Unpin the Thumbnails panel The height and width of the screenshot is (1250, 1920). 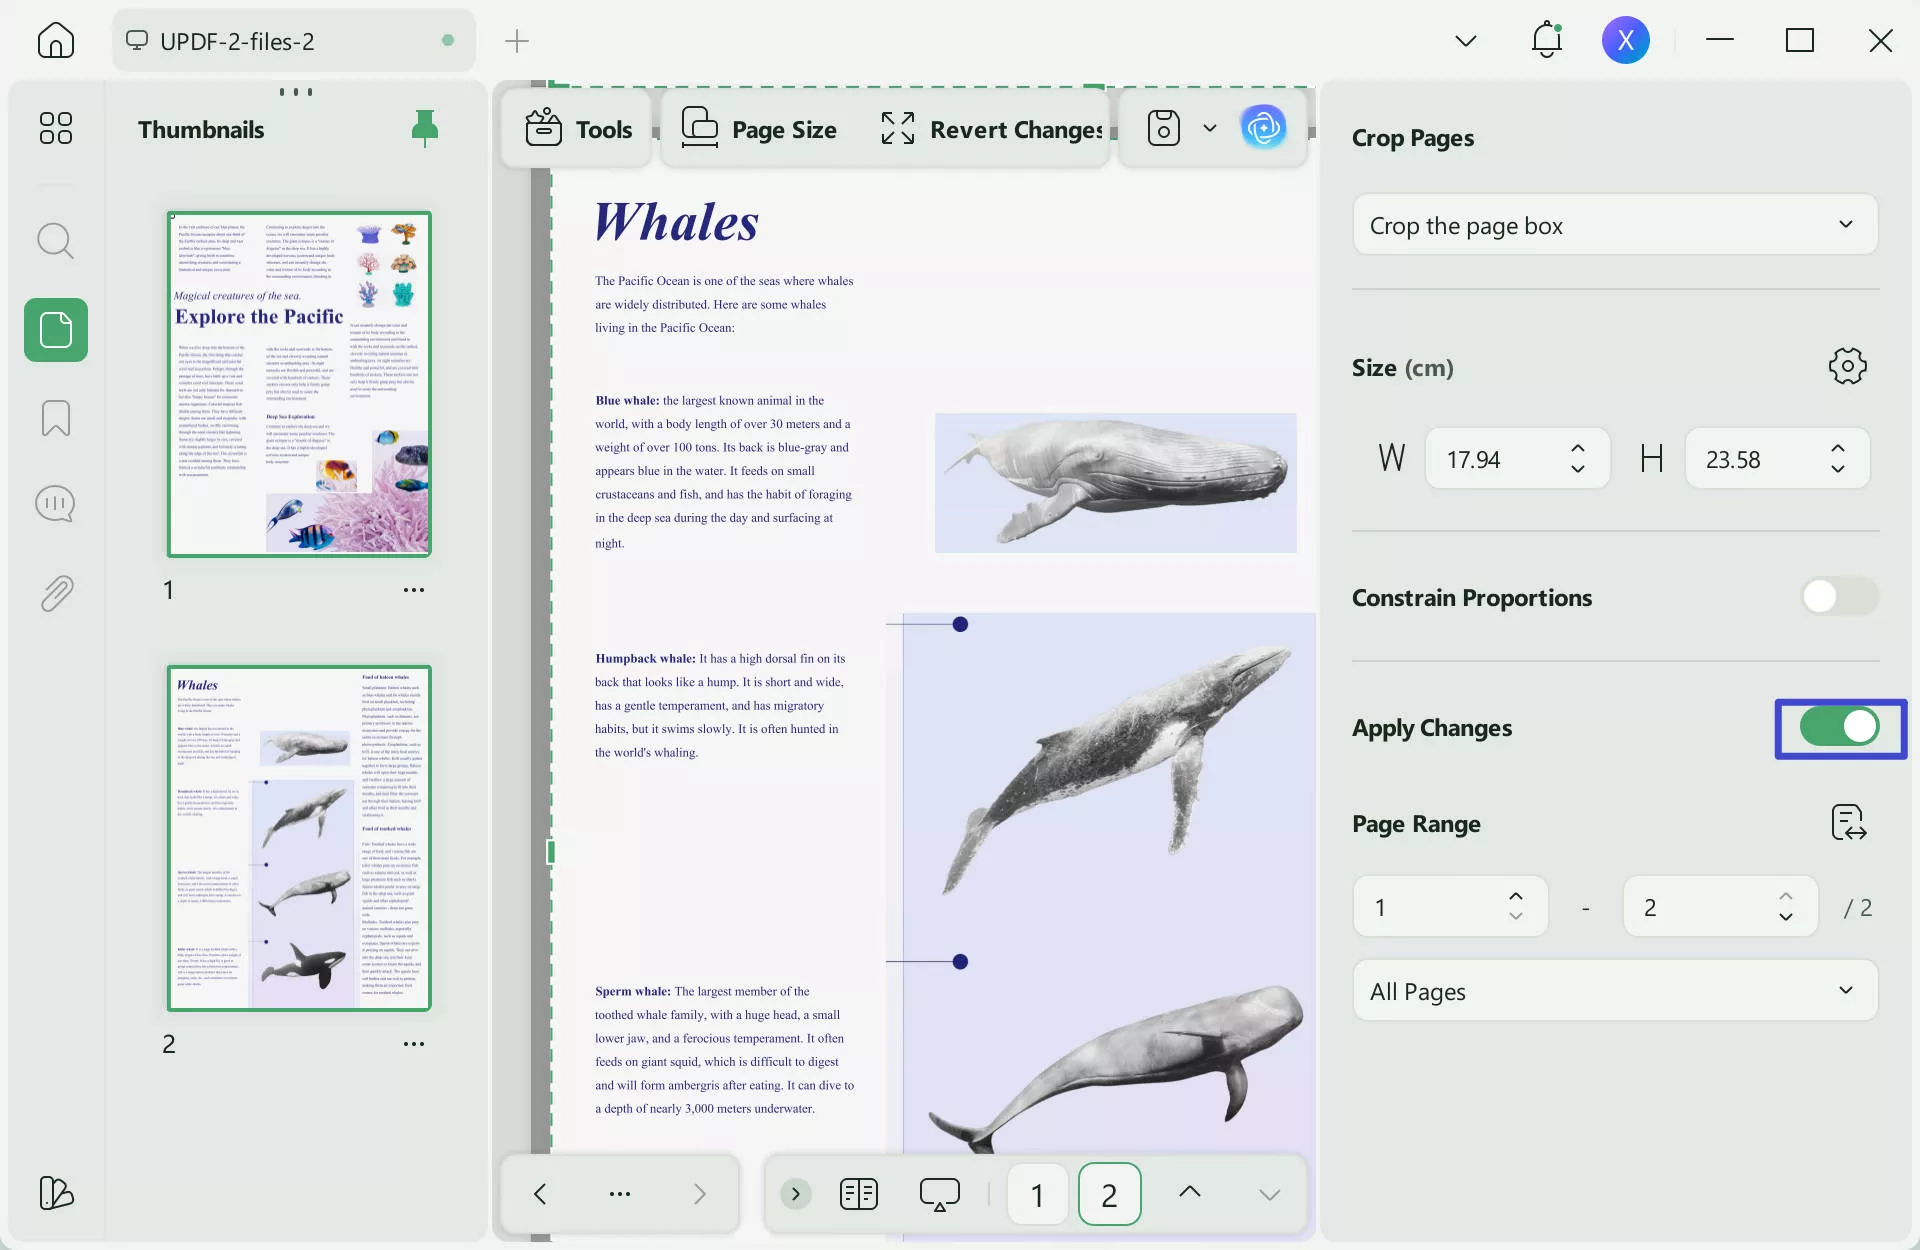(x=425, y=128)
